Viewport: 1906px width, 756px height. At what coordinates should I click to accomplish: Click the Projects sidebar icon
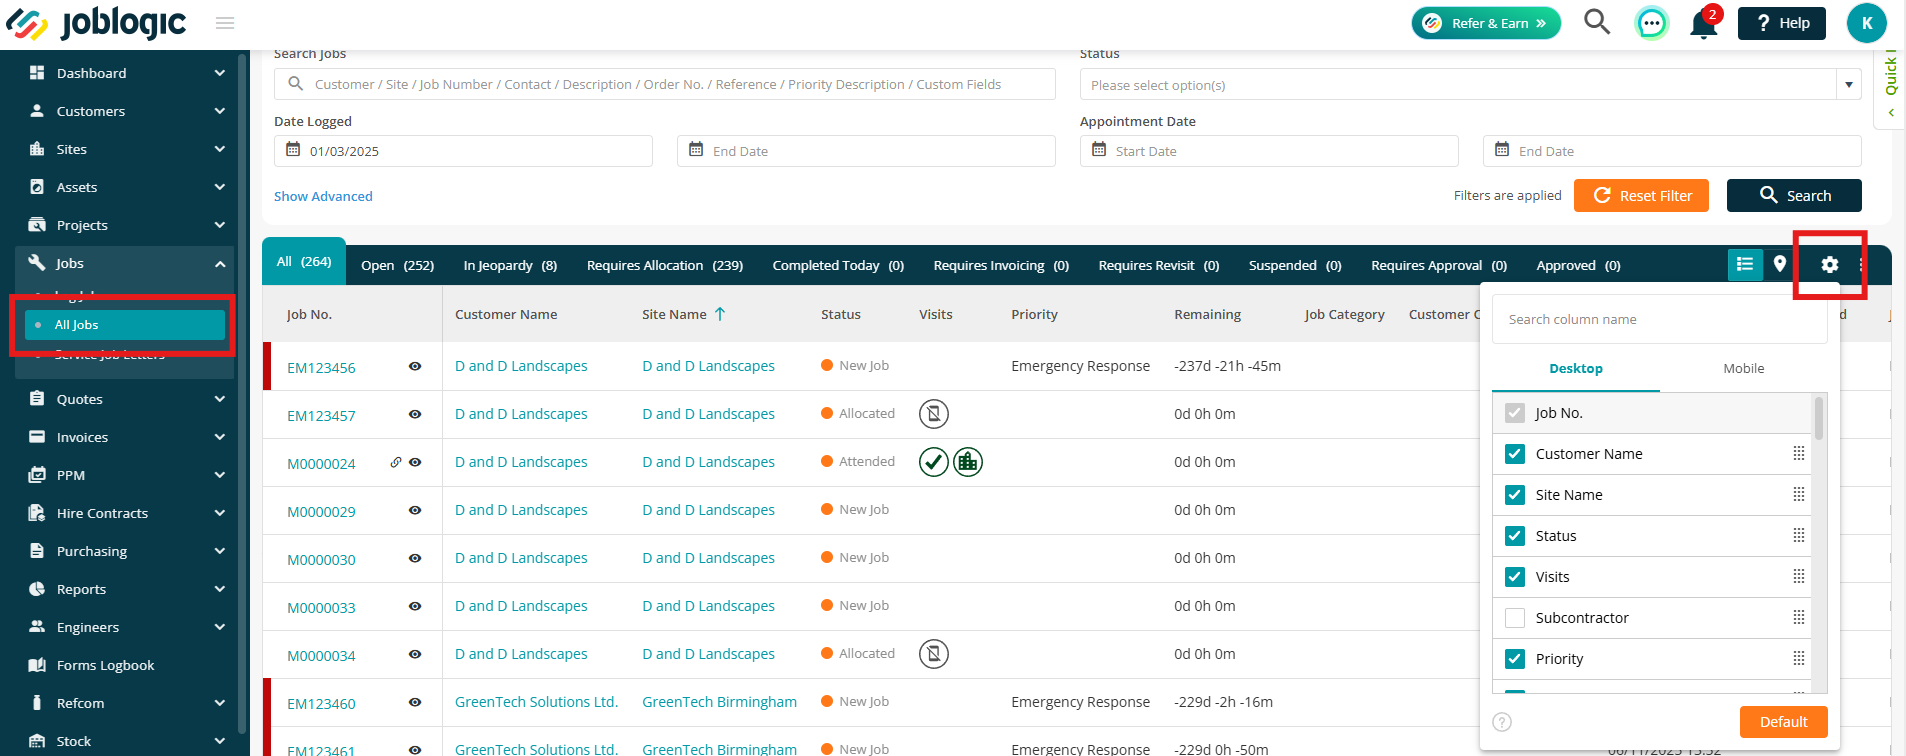click(x=37, y=225)
